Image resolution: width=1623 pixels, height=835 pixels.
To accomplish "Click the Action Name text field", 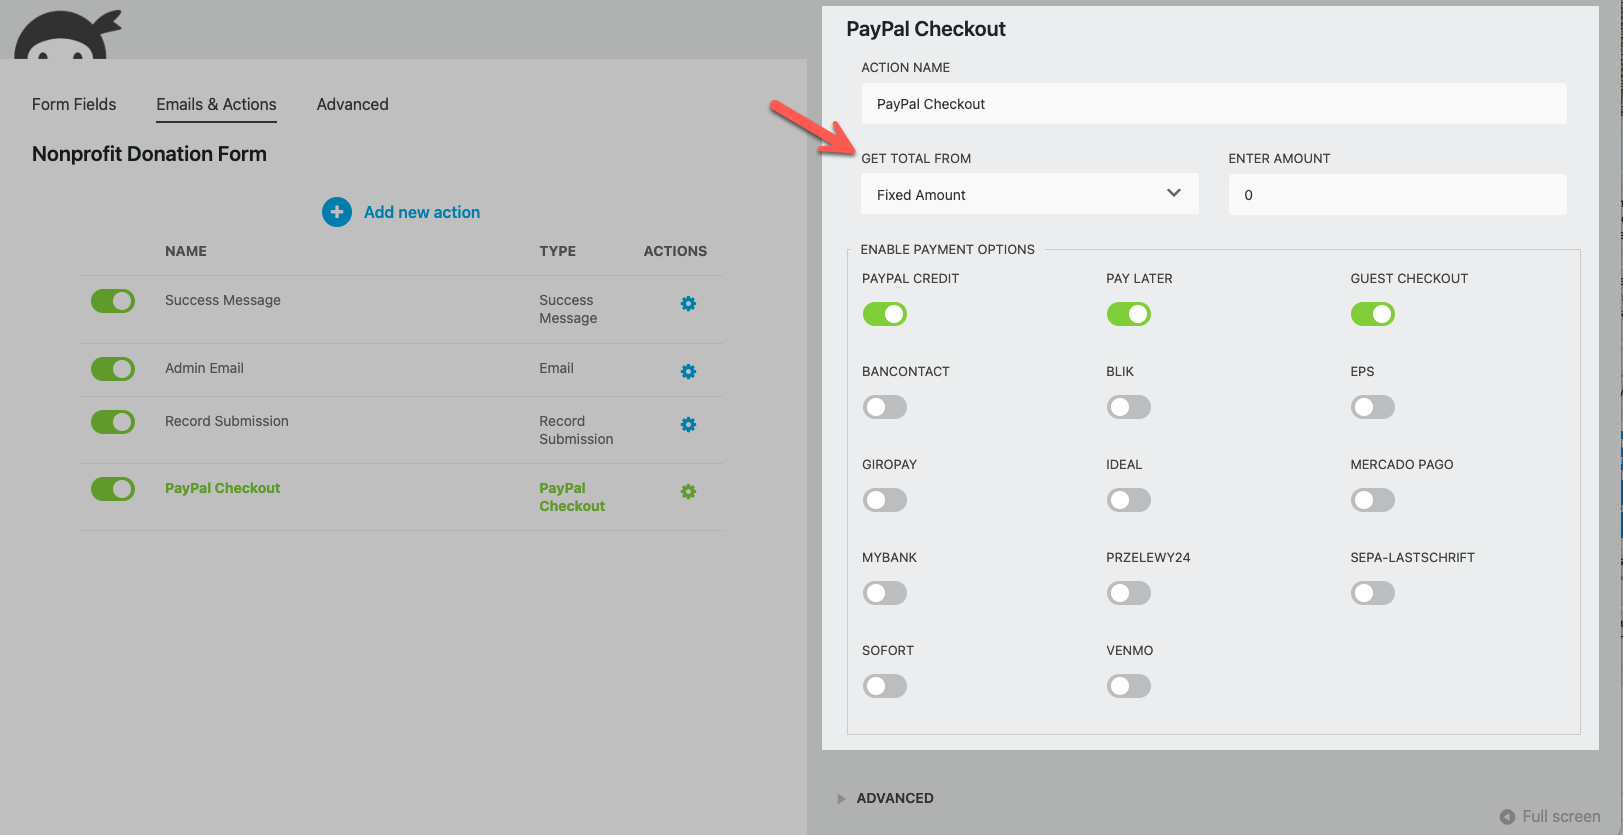I will coord(1213,104).
